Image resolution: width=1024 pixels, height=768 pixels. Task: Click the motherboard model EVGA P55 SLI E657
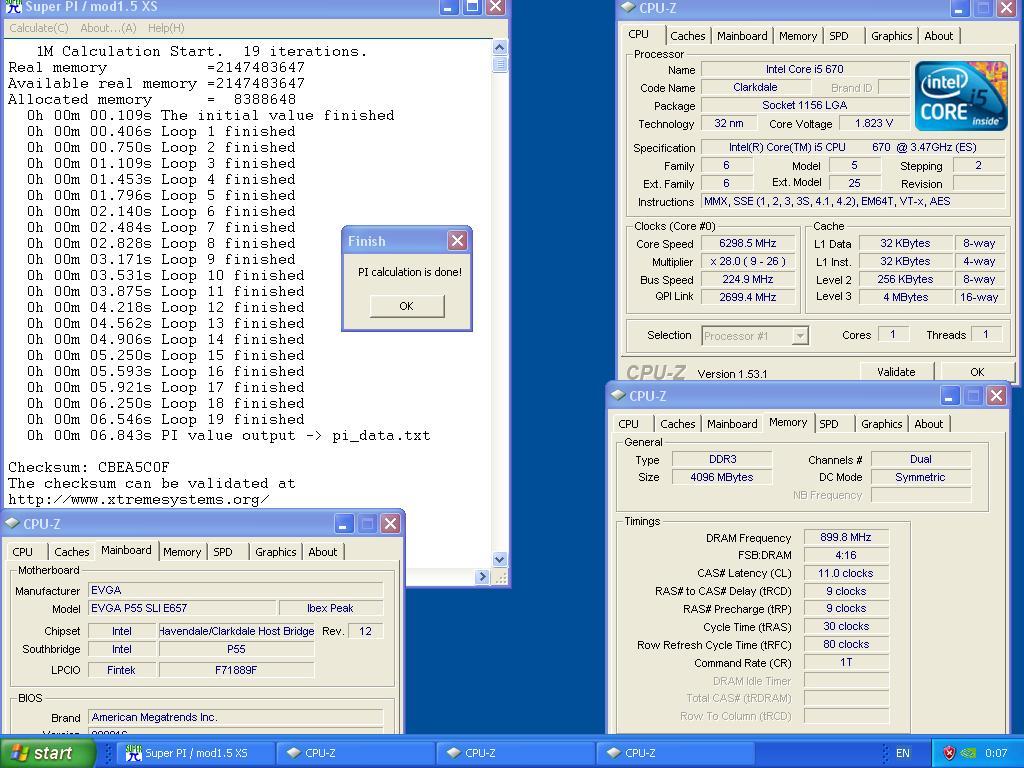click(x=182, y=608)
